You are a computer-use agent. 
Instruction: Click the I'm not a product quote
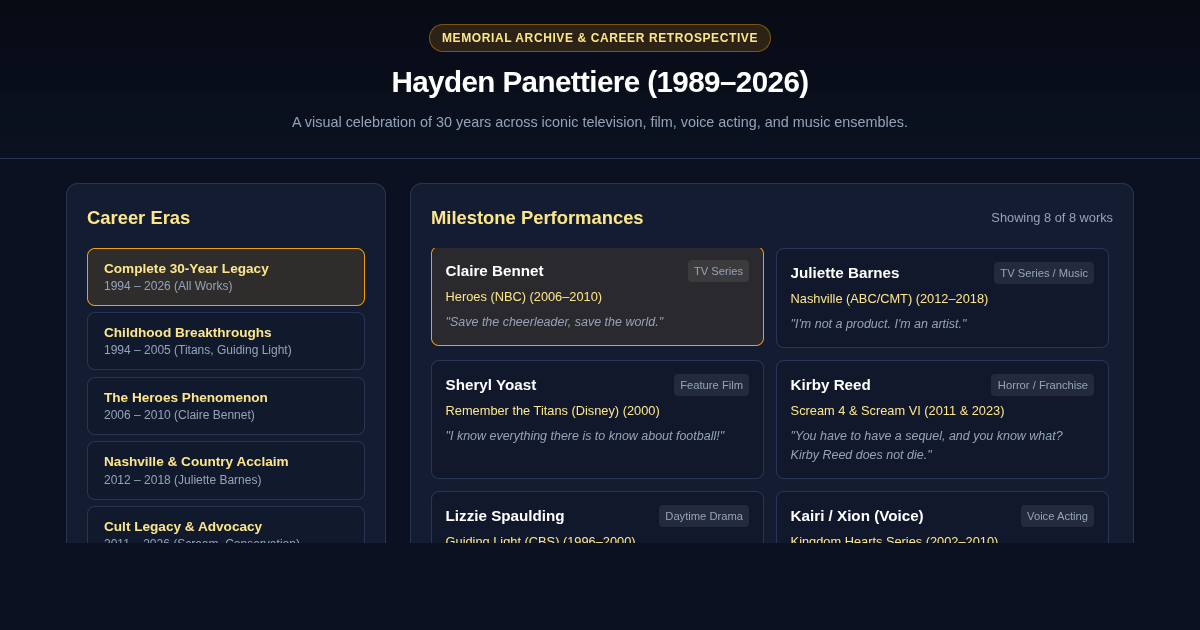(878, 324)
